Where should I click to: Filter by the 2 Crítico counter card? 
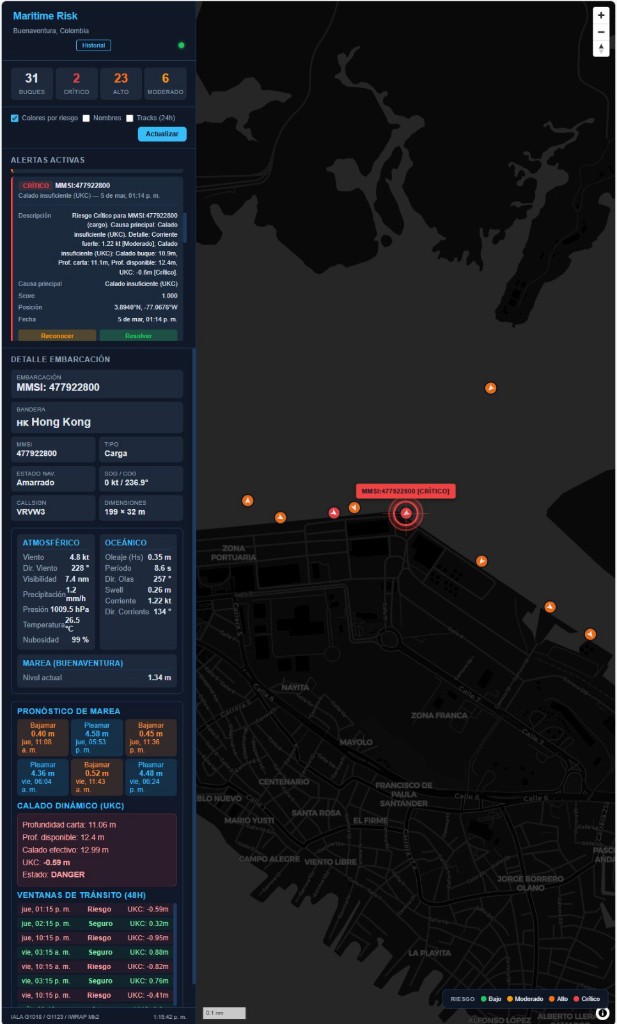76,84
